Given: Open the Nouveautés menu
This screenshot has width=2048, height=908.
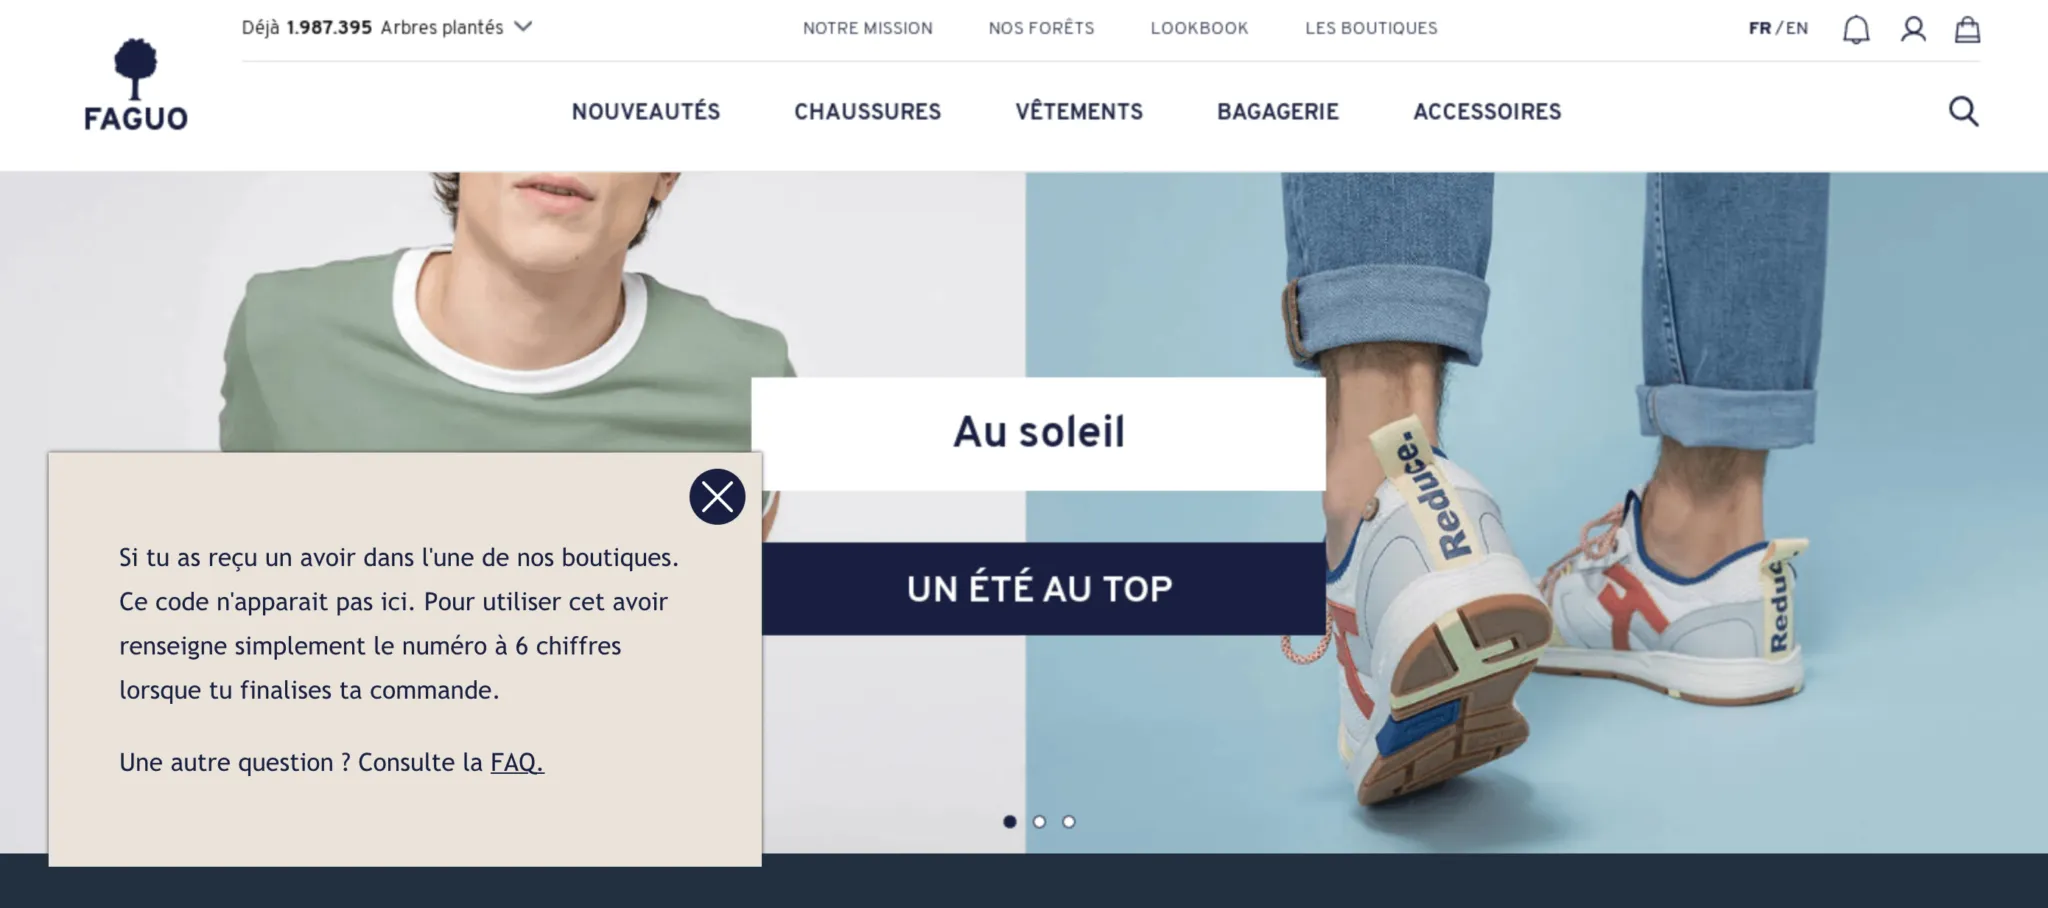Looking at the screenshot, I should click(x=646, y=111).
